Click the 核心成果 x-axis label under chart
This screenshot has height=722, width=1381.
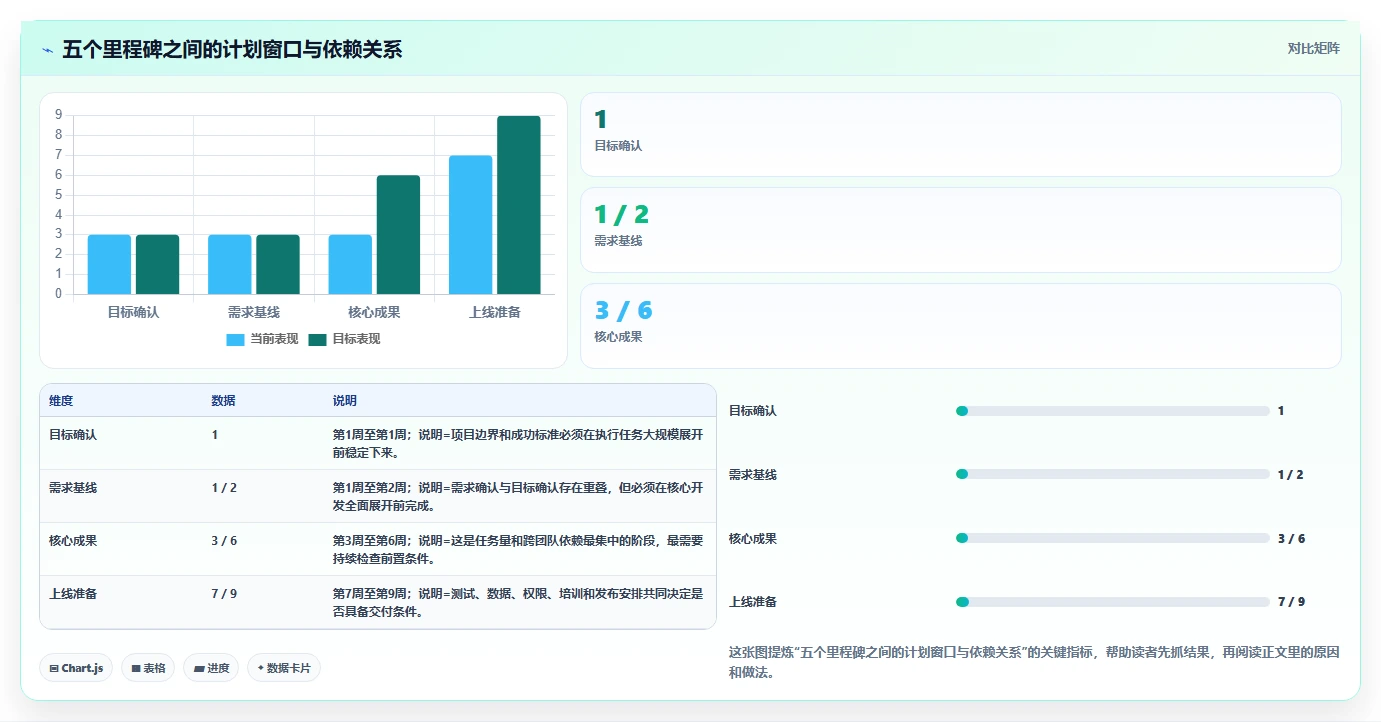374,312
